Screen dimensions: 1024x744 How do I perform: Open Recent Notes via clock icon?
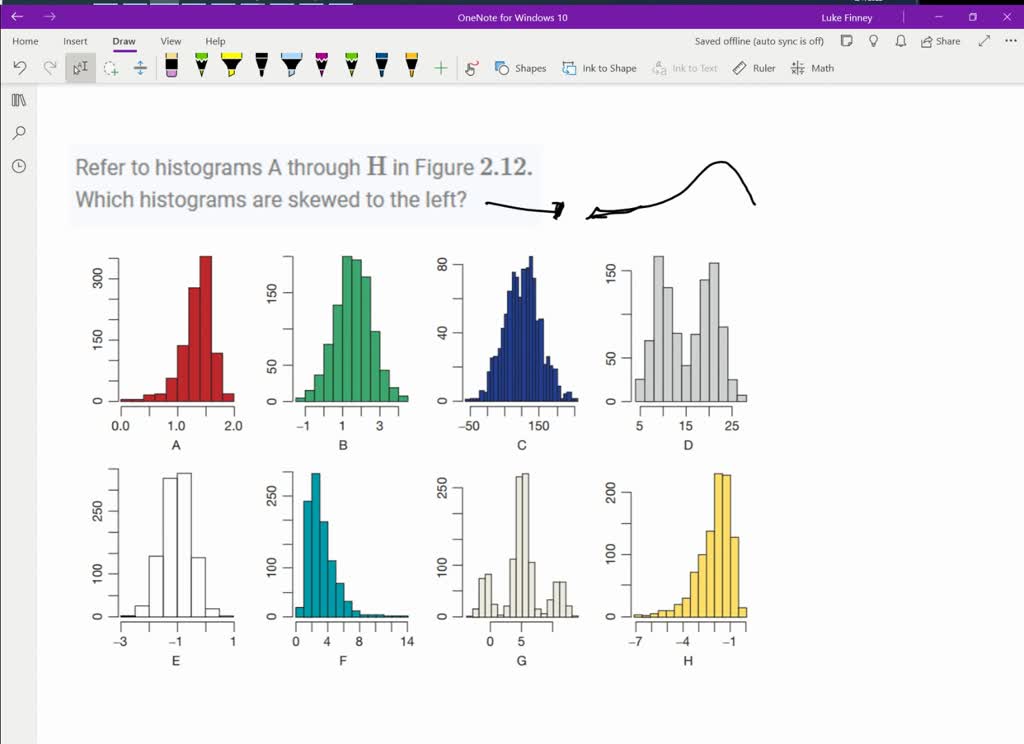[x=18, y=166]
